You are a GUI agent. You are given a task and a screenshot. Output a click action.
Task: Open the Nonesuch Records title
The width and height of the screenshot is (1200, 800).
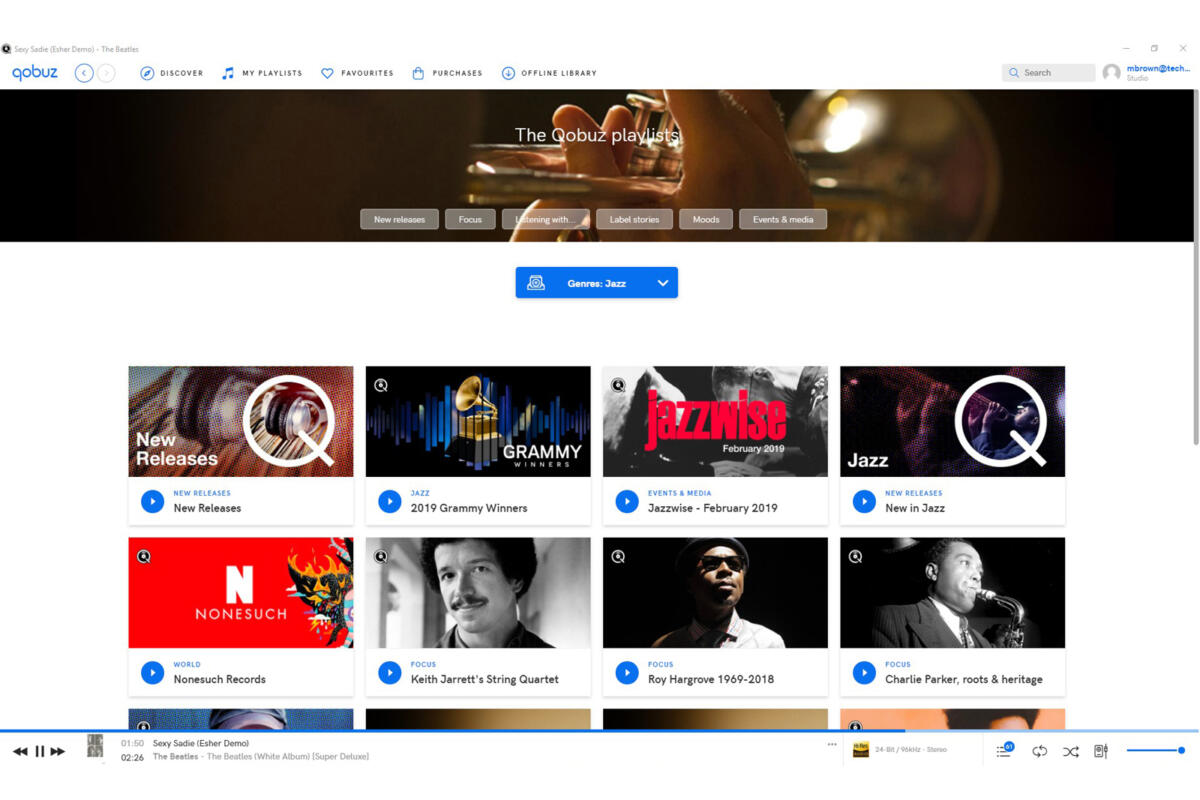[x=219, y=679]
